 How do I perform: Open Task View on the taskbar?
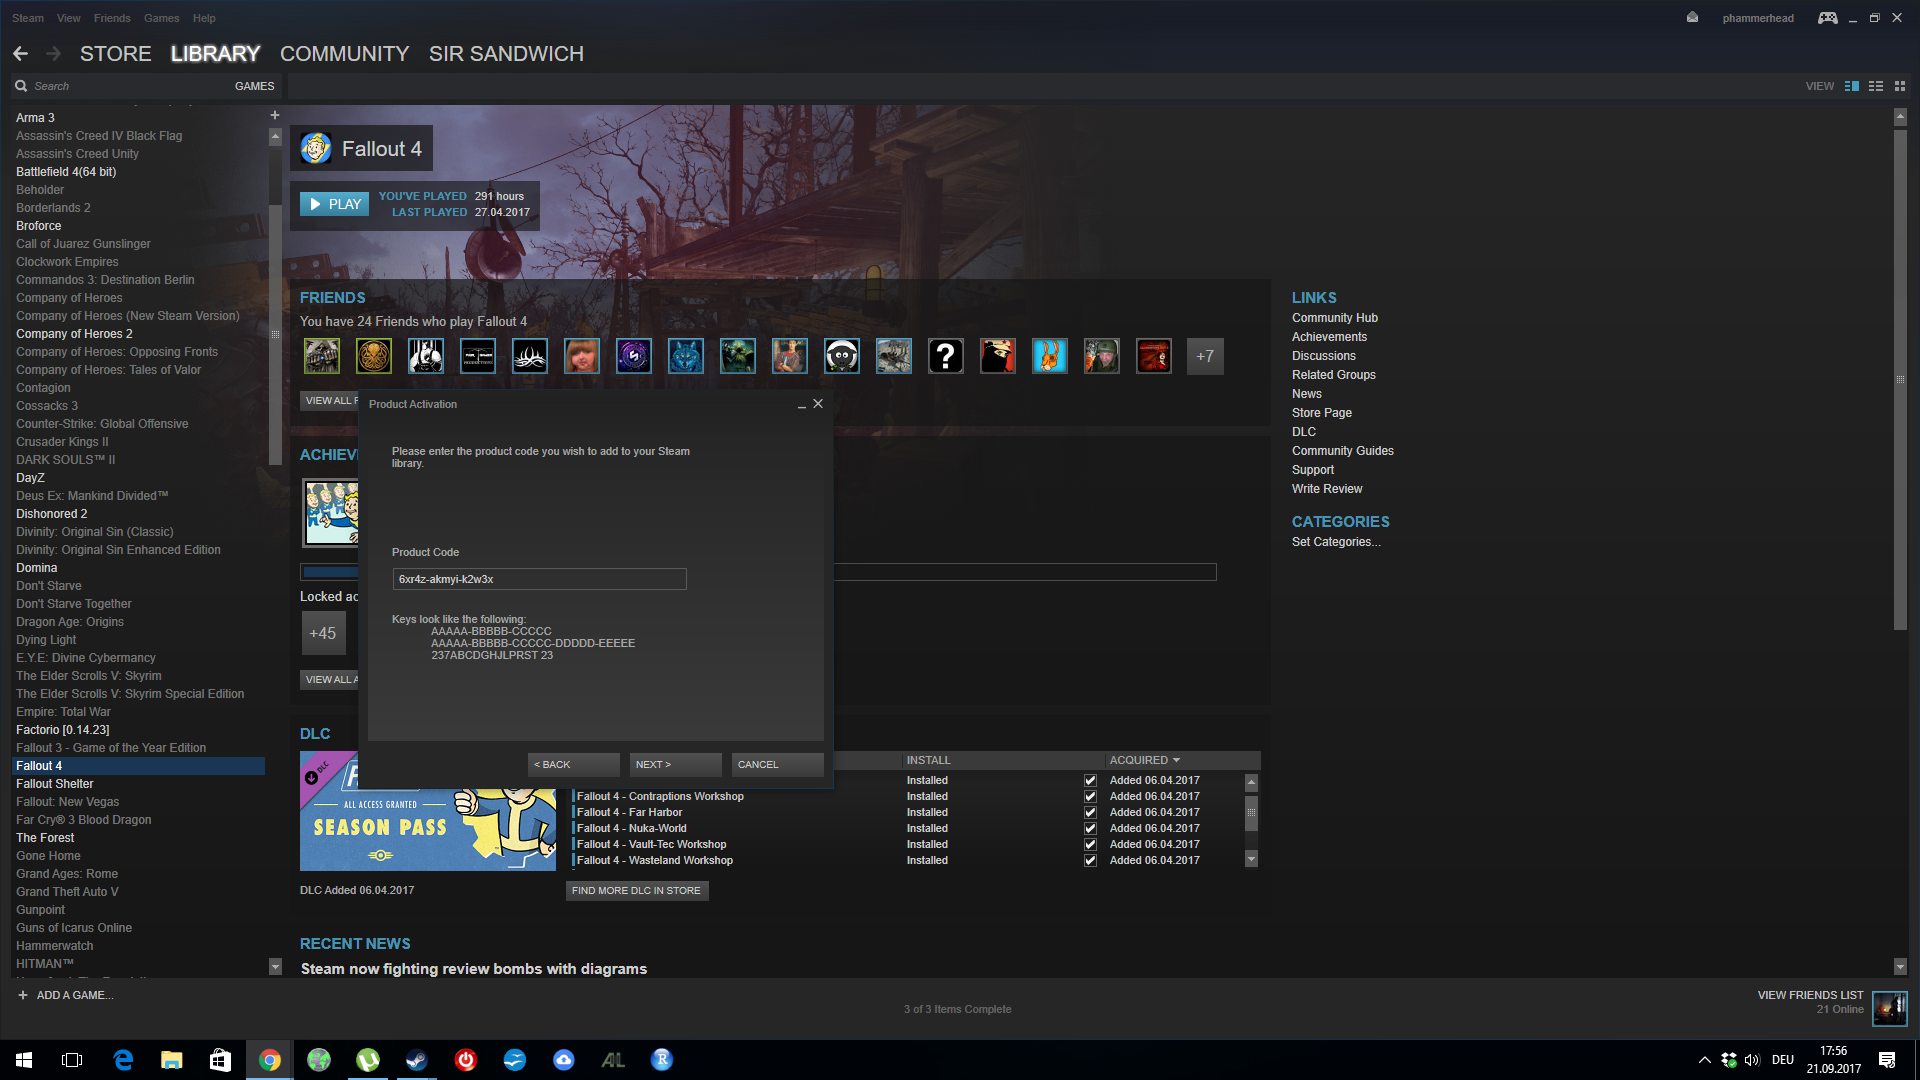[72, 1060]
